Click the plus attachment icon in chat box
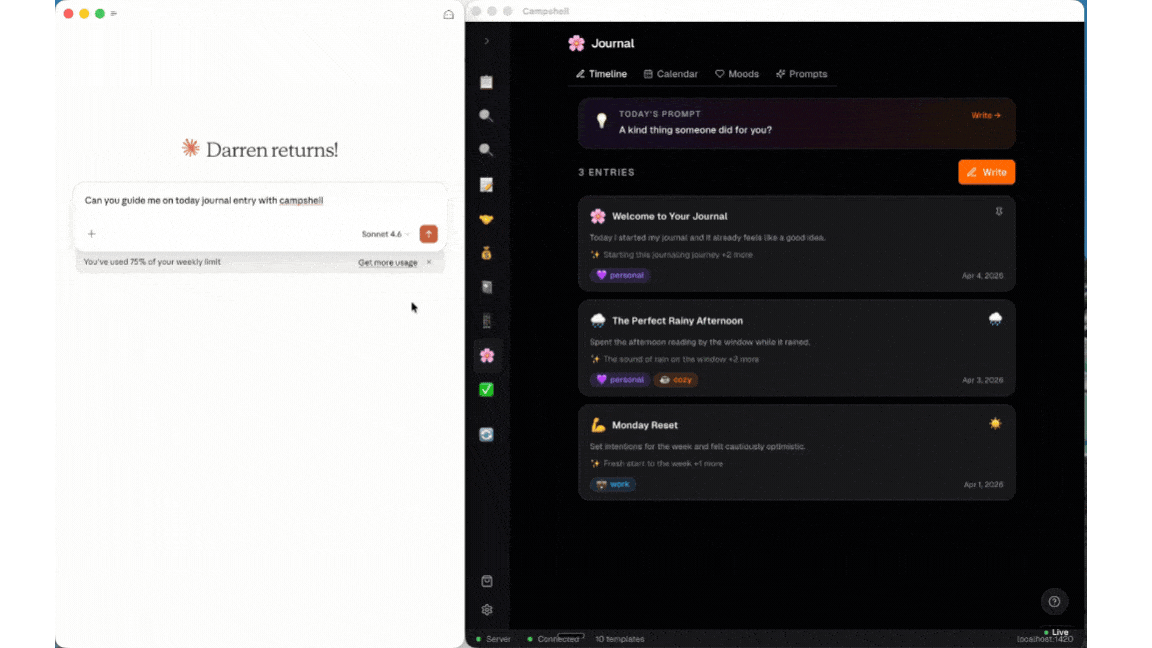 point(92,234)
